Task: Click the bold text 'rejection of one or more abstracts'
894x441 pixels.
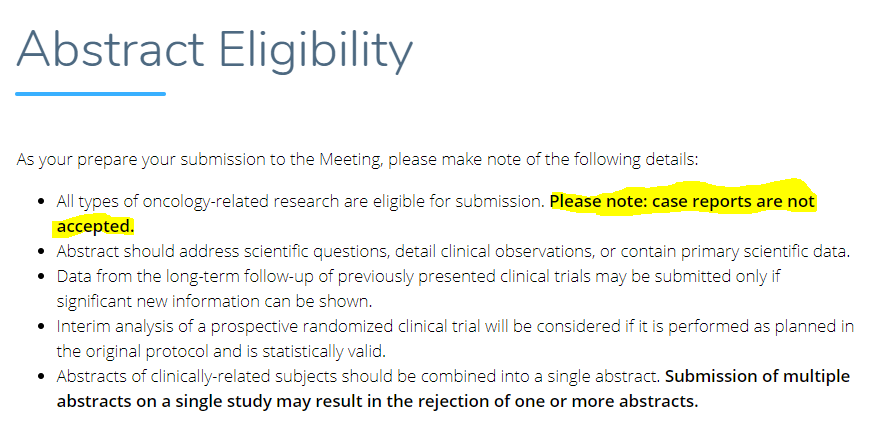Action: pos(557,401)
